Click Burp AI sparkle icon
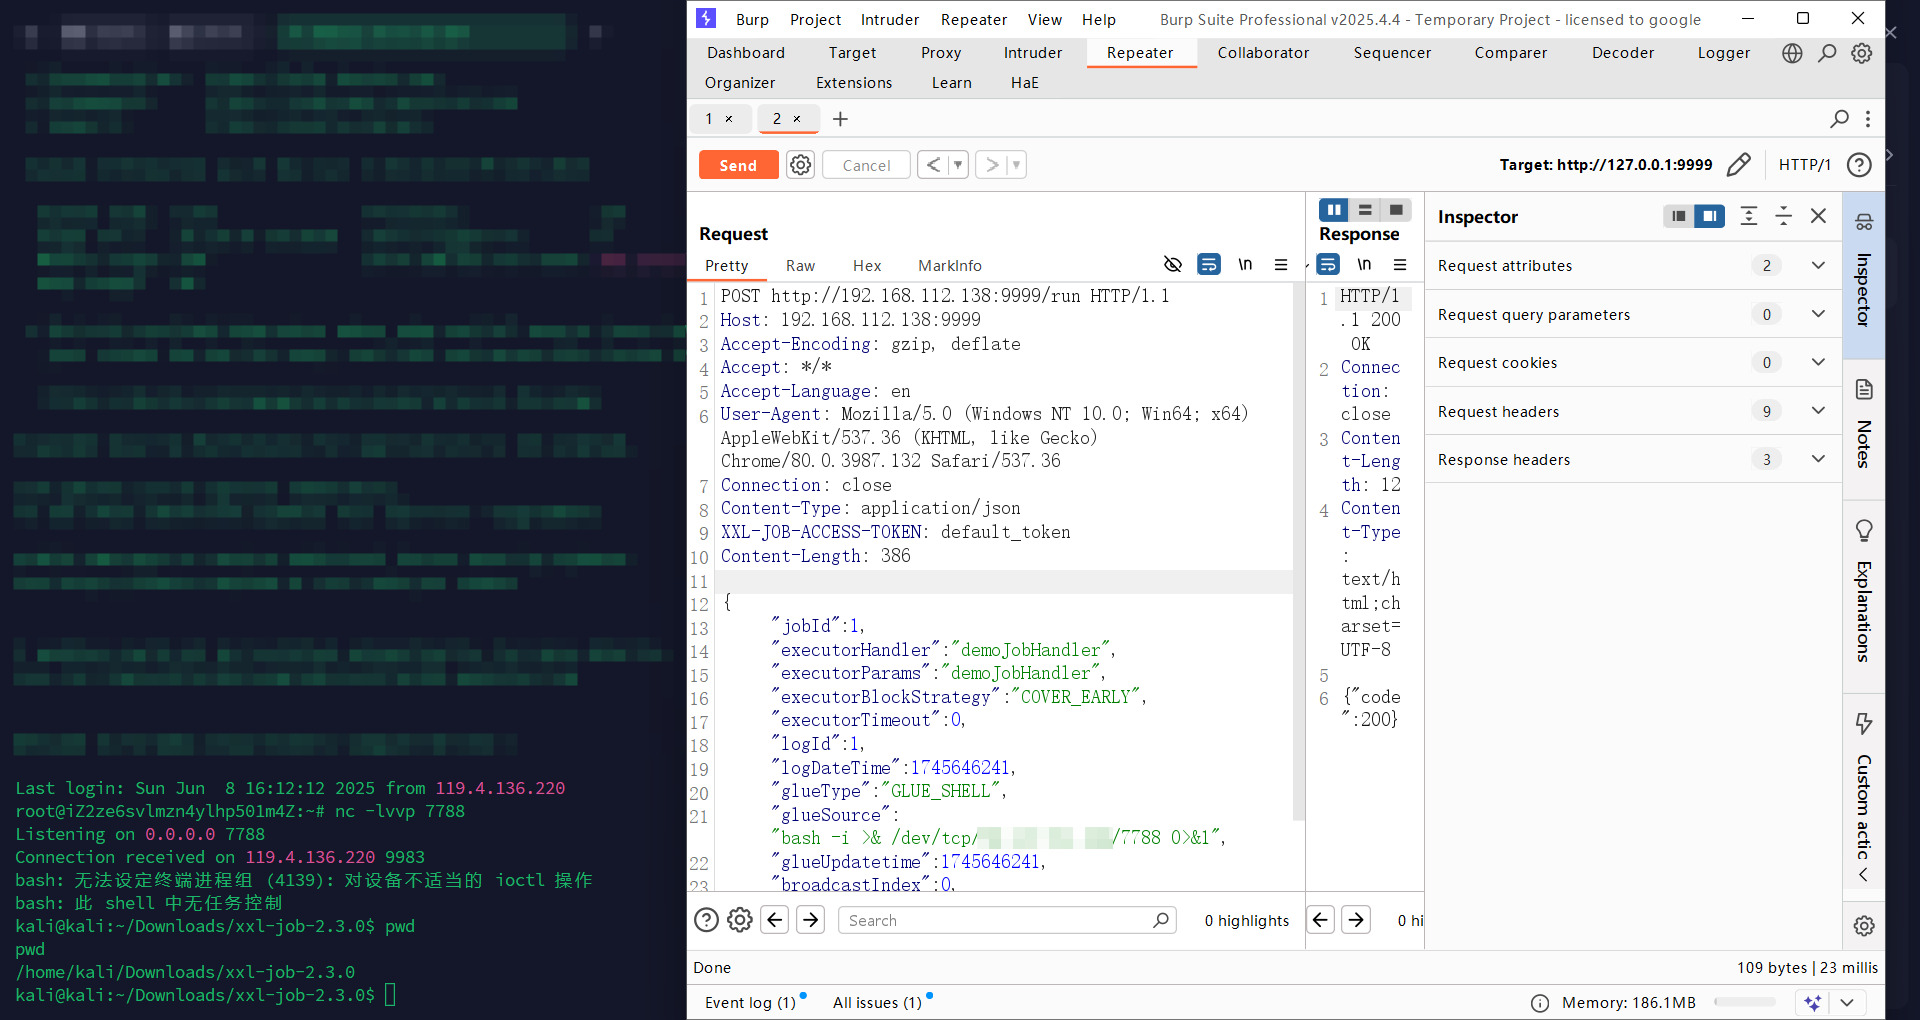1920x1020 pixels. [x=1813, y=1002]
